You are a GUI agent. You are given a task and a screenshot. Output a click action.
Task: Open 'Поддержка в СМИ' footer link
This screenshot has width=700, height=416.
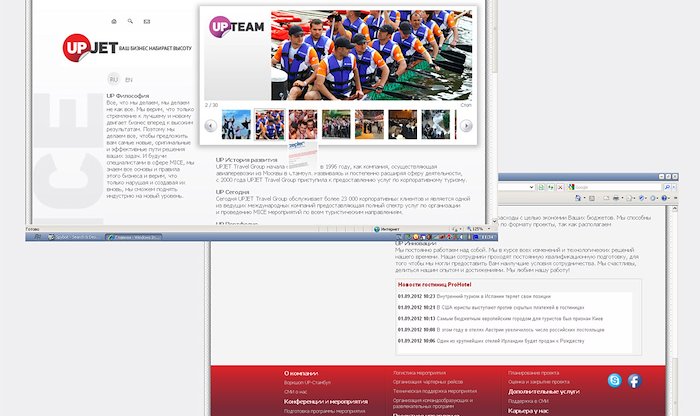(x=528, y=401)
